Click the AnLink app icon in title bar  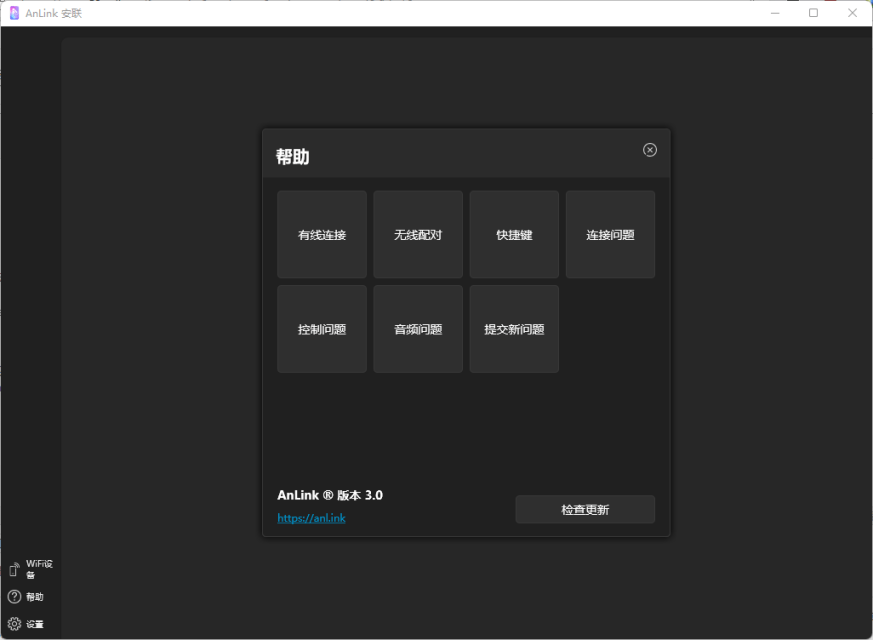tap(14, 13)
